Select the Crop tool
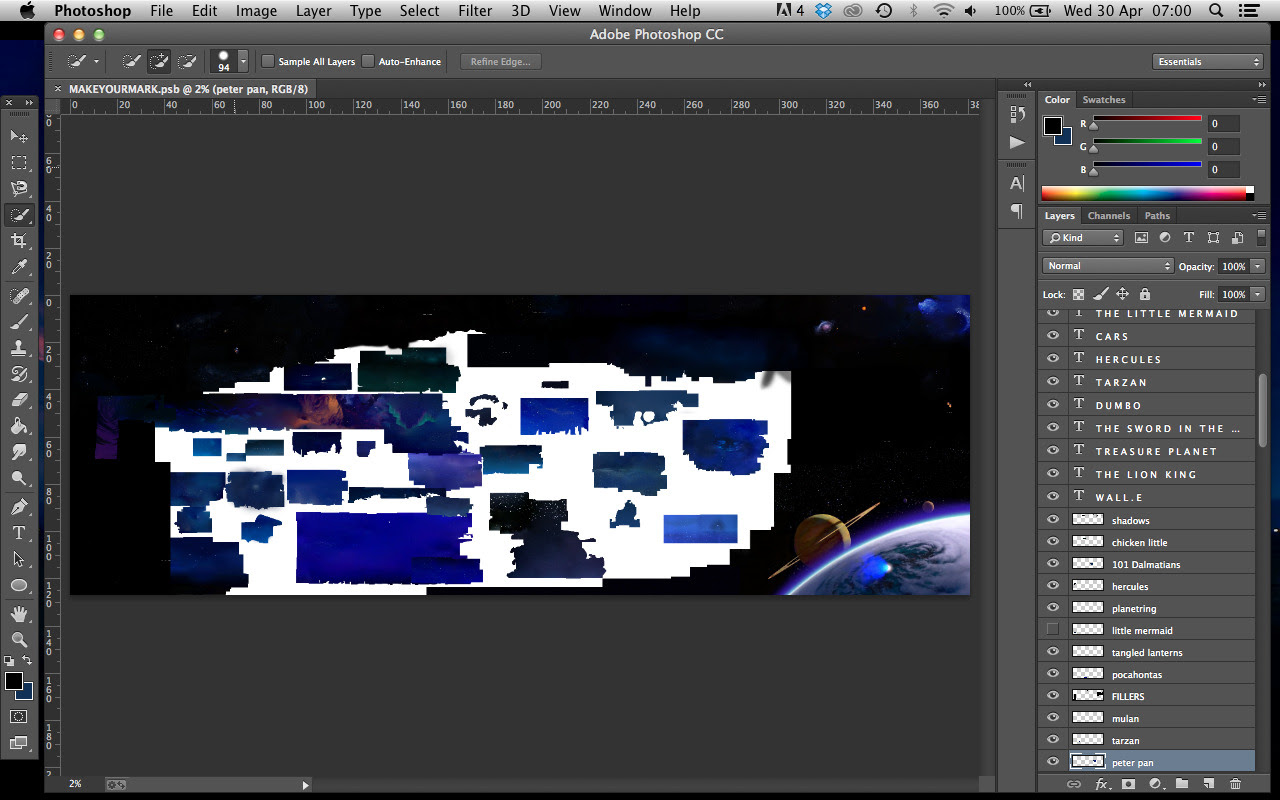The image size is (1280, 800). pyautogui.click(x=19, y=241)
